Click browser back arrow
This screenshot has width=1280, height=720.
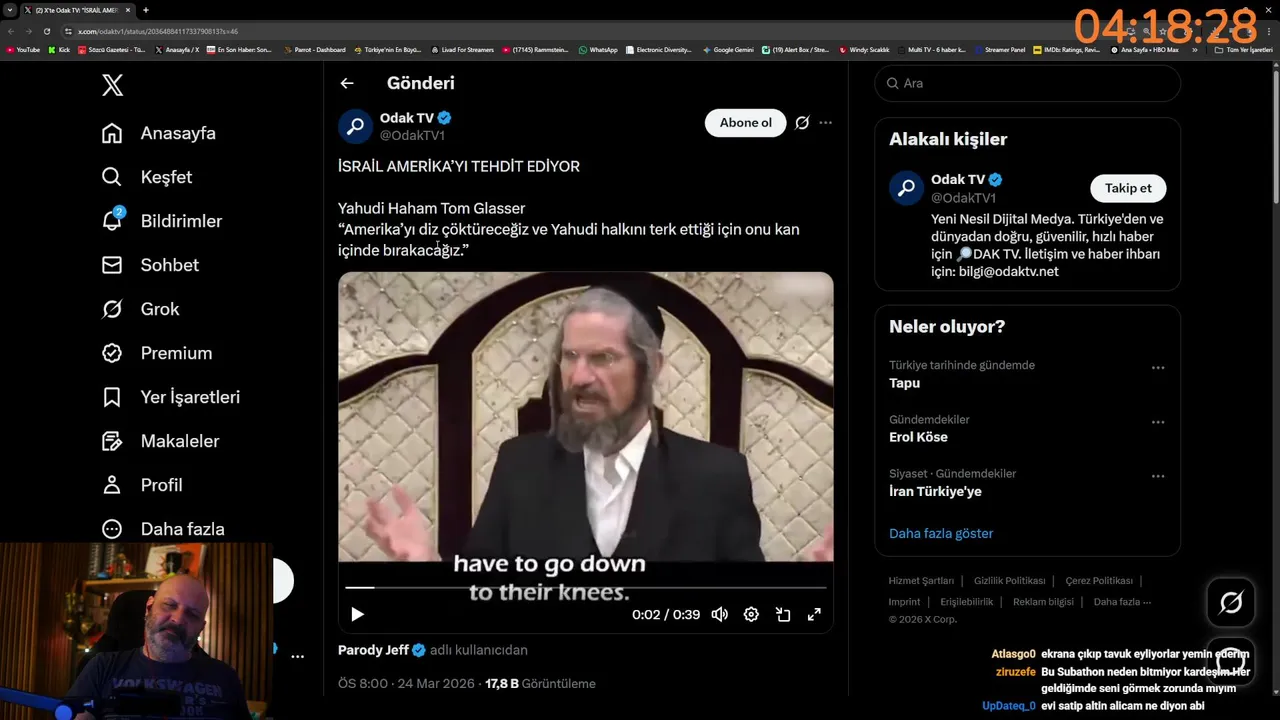11,32
